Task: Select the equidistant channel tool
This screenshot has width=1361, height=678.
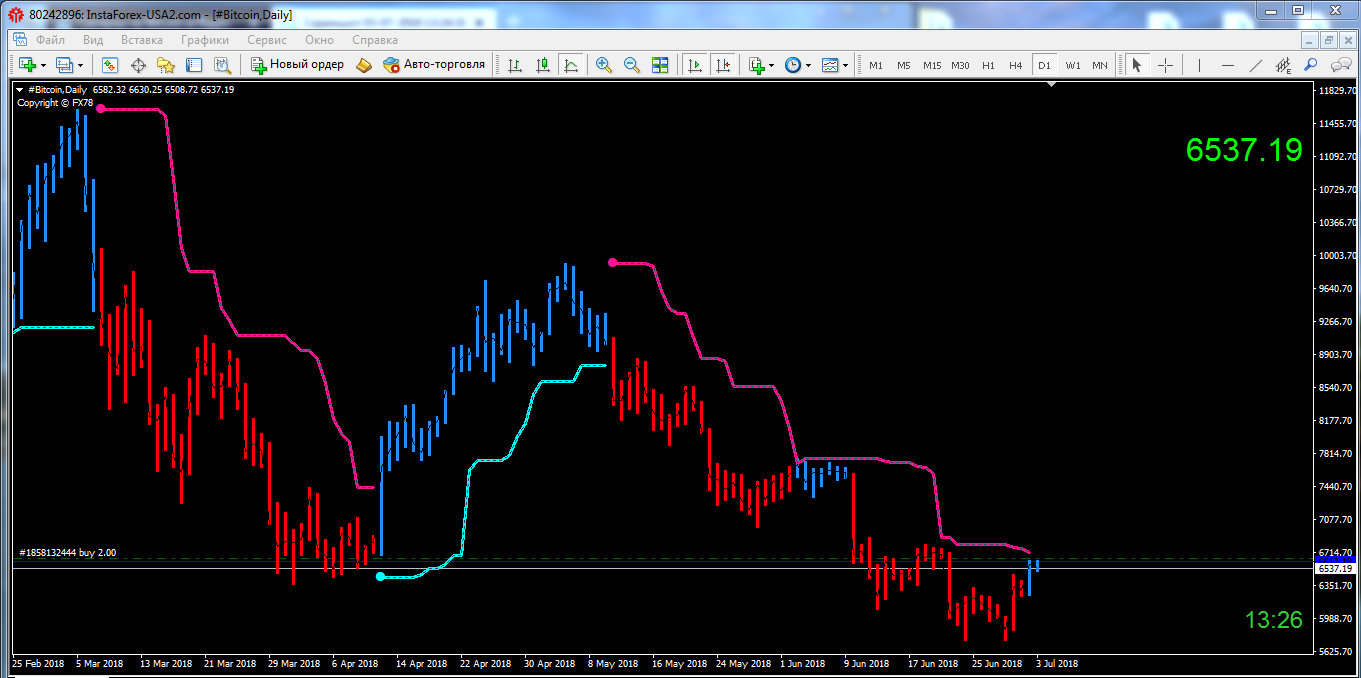Action: point(1284,65)
